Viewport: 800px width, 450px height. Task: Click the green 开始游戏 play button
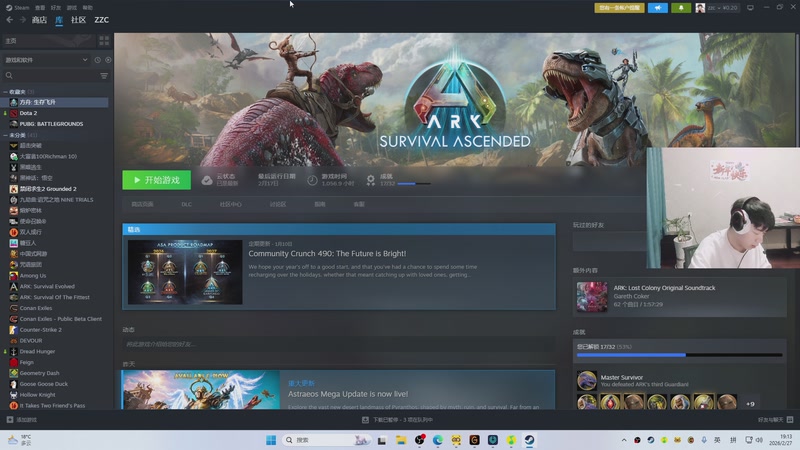(x=157, y=180)
